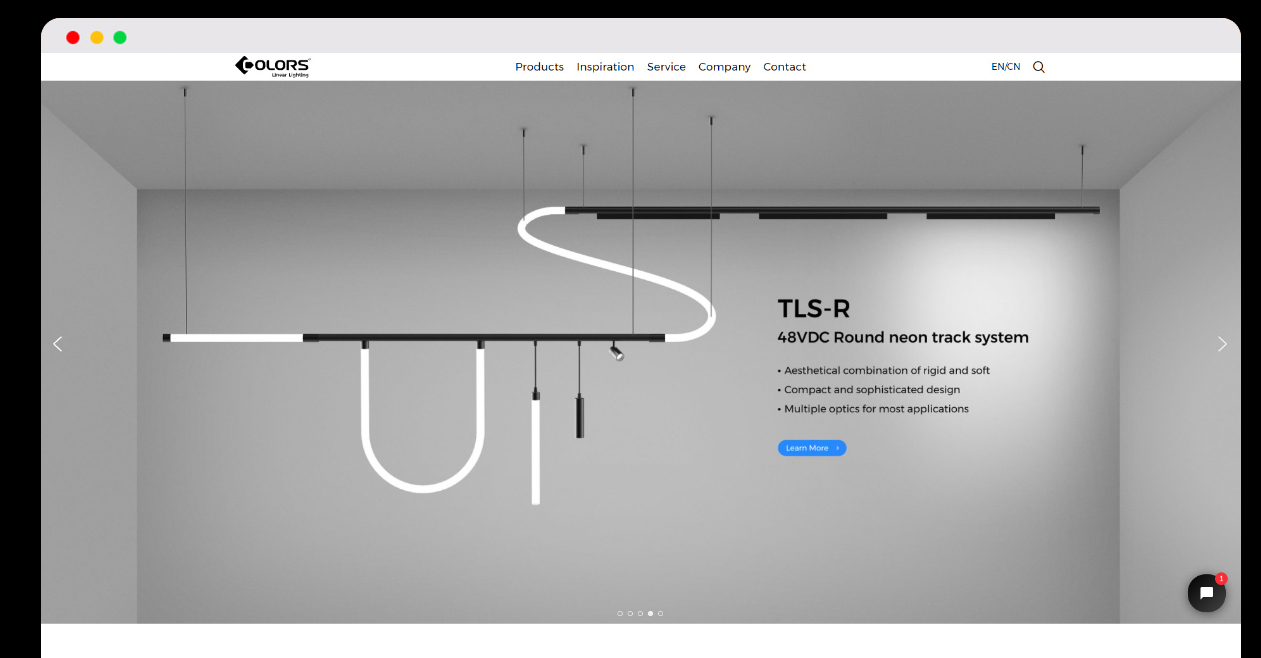Click the green maximize dot
Screen dimensions: 1261x658
[120, 38]
